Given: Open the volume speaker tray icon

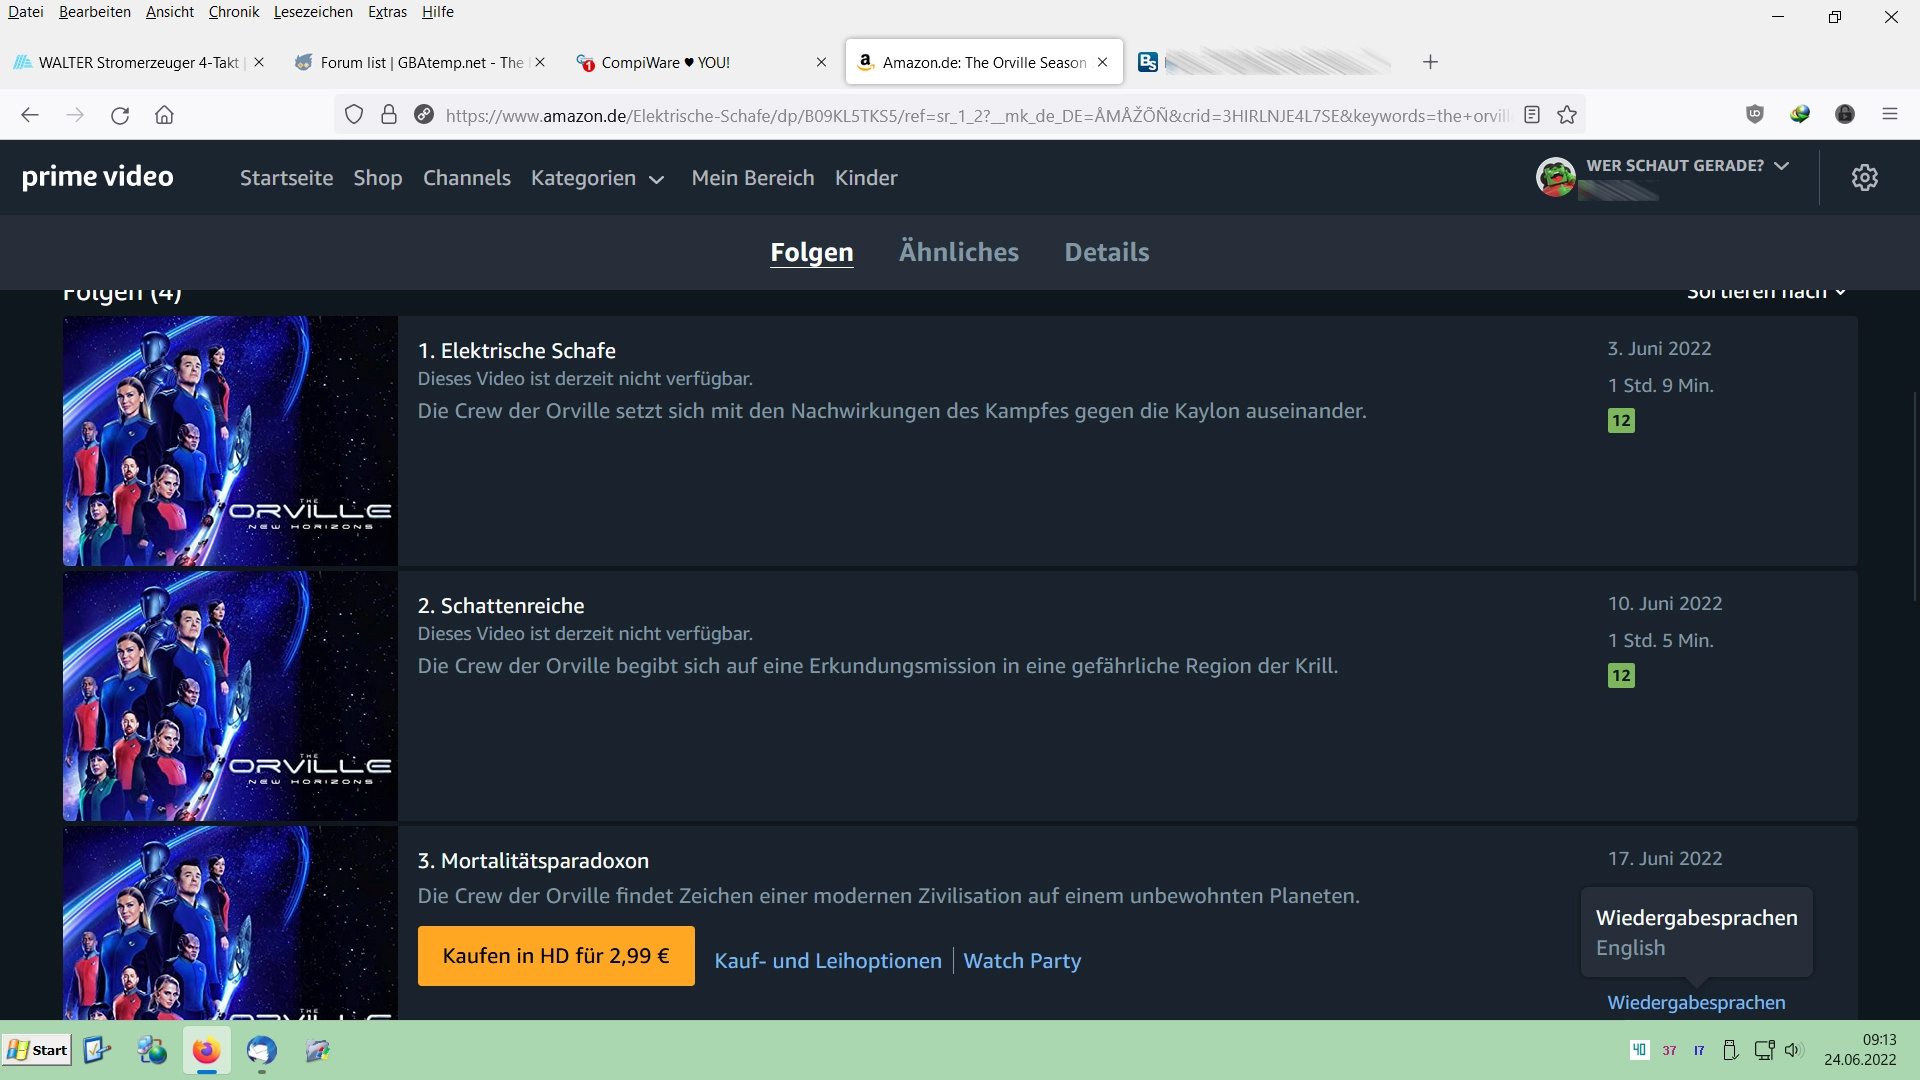Looking at the screenshot, I should click(x=1793, y=1050).
